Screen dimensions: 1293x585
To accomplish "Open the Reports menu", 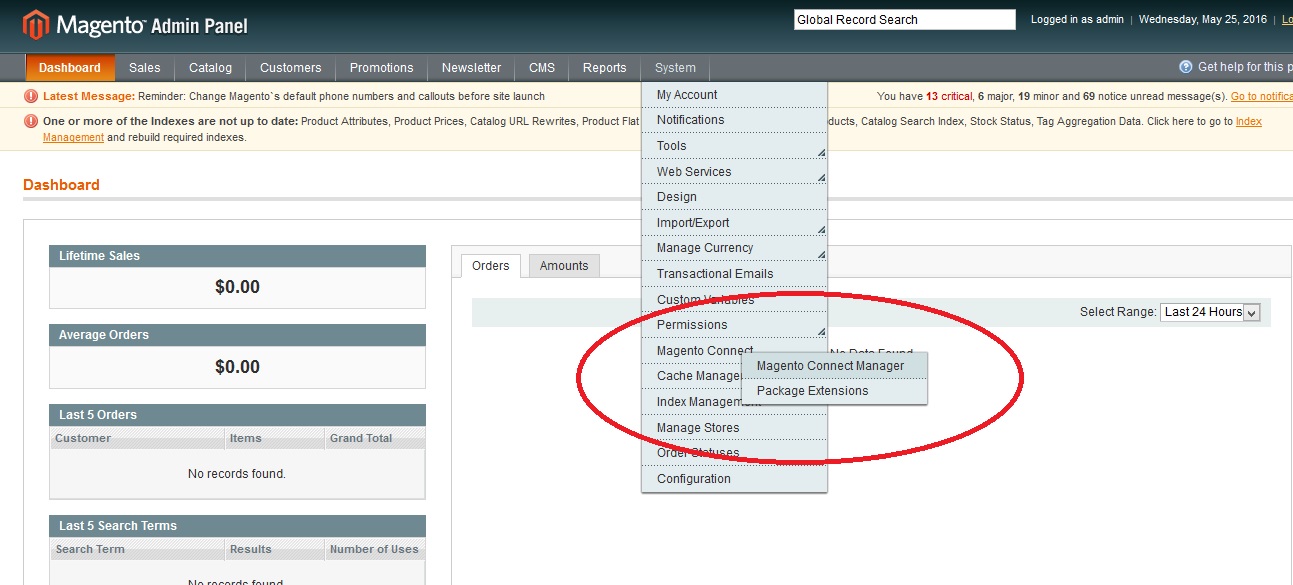I will tap(604, 68).
